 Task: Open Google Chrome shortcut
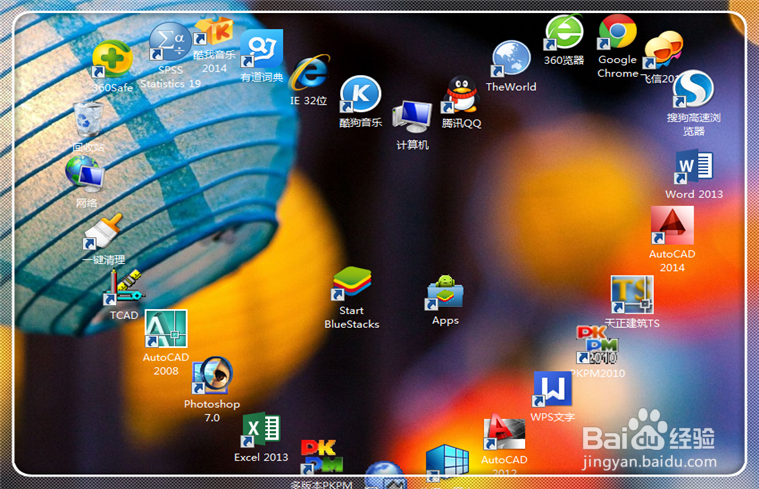617,32
